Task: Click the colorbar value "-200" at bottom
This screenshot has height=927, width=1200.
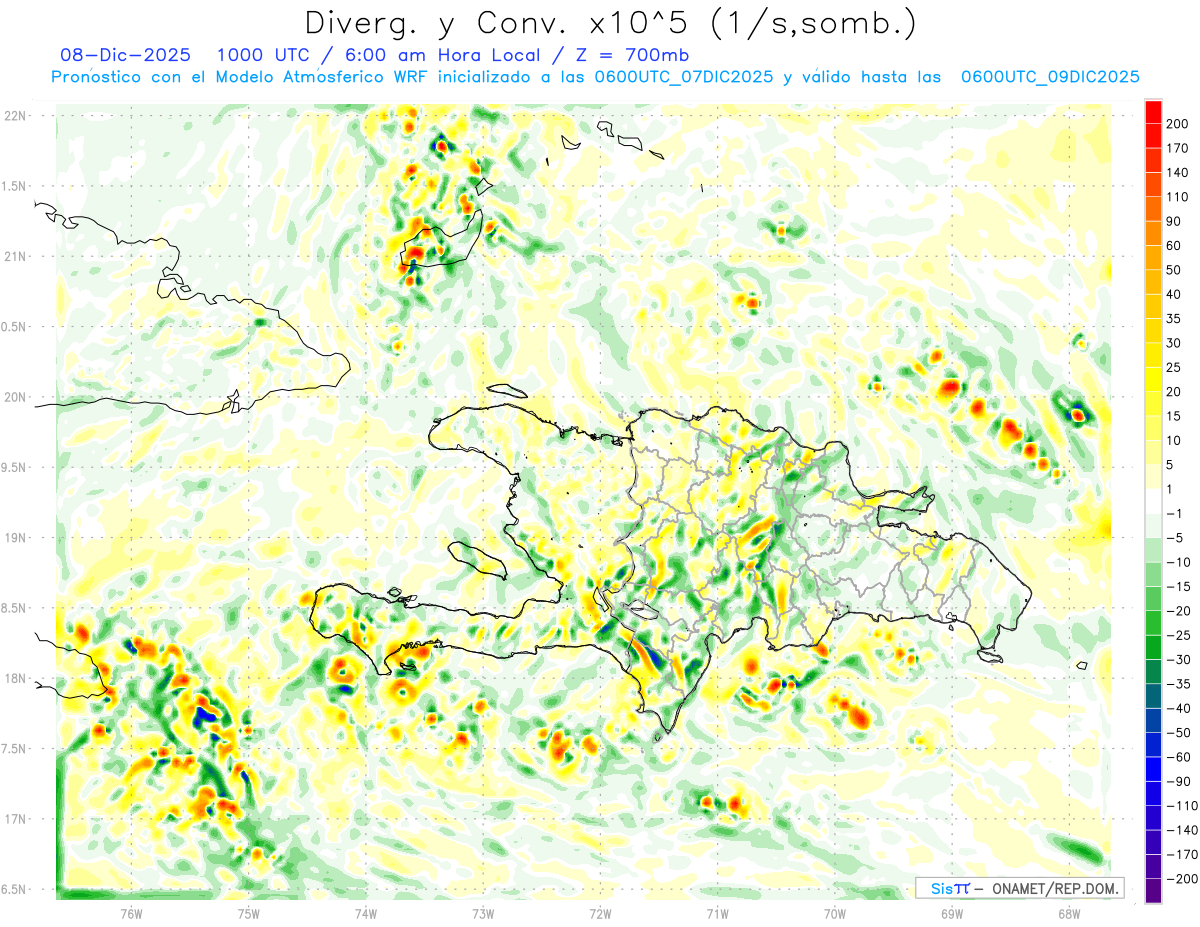Action: click(x=1183, y=879)
